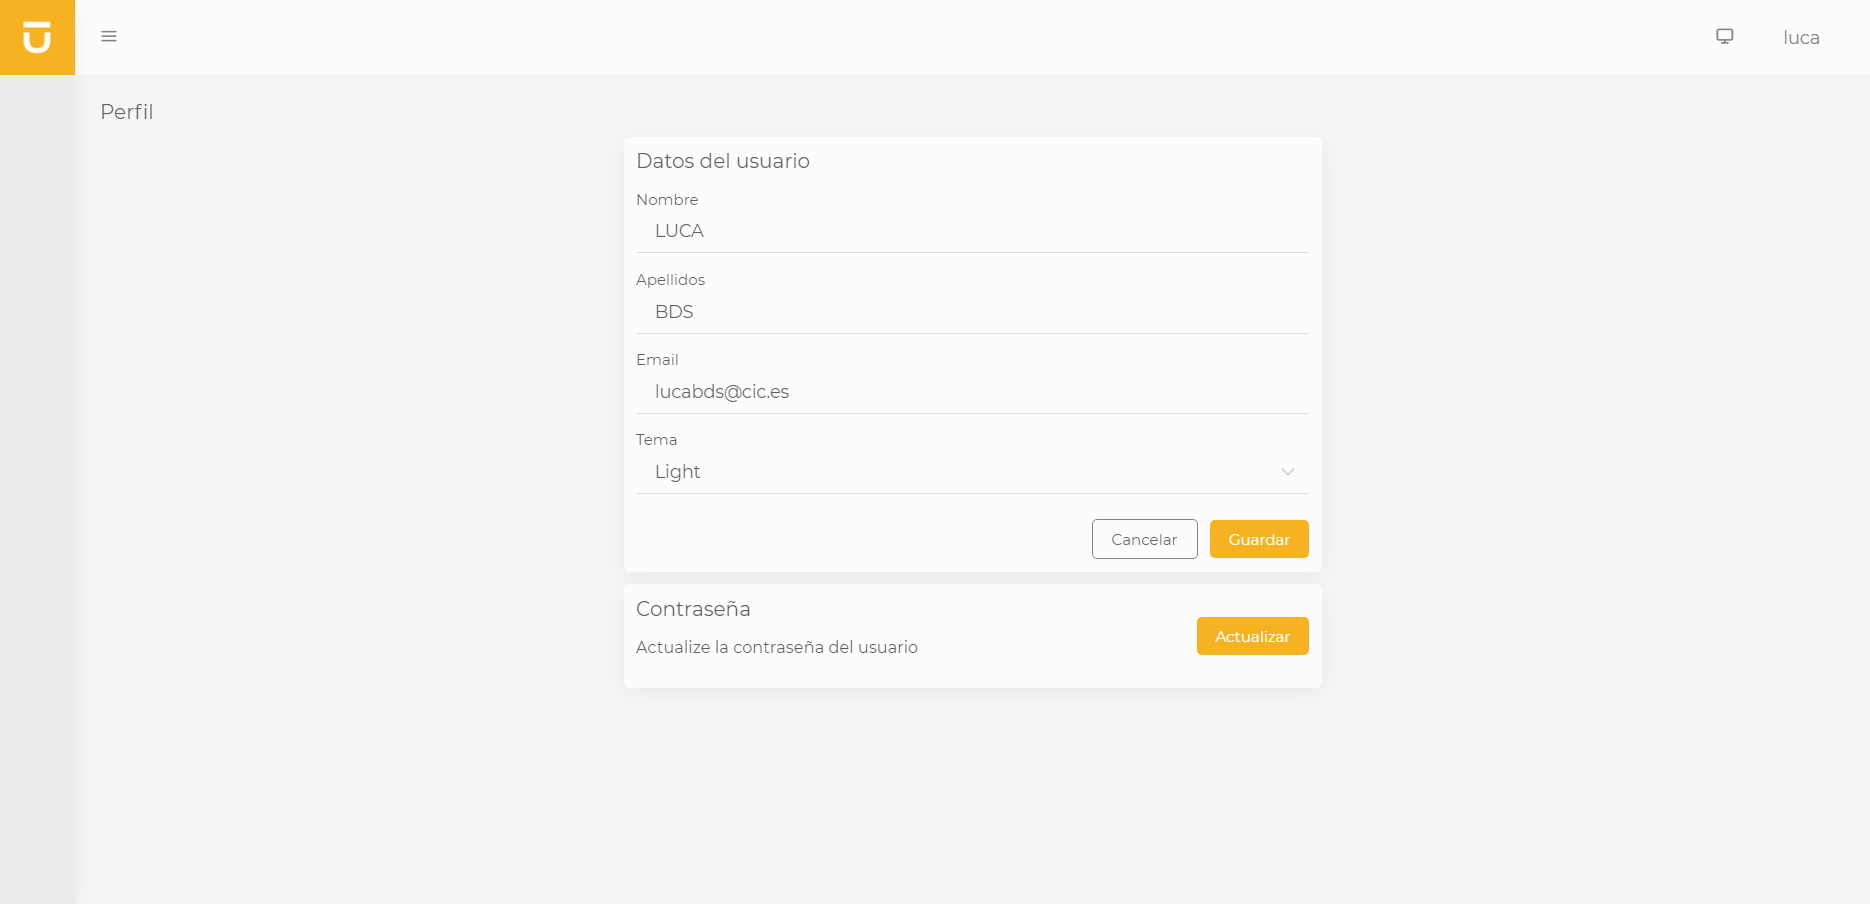
Task: Click Actualizar to update password
Action: click(1252, 636)
